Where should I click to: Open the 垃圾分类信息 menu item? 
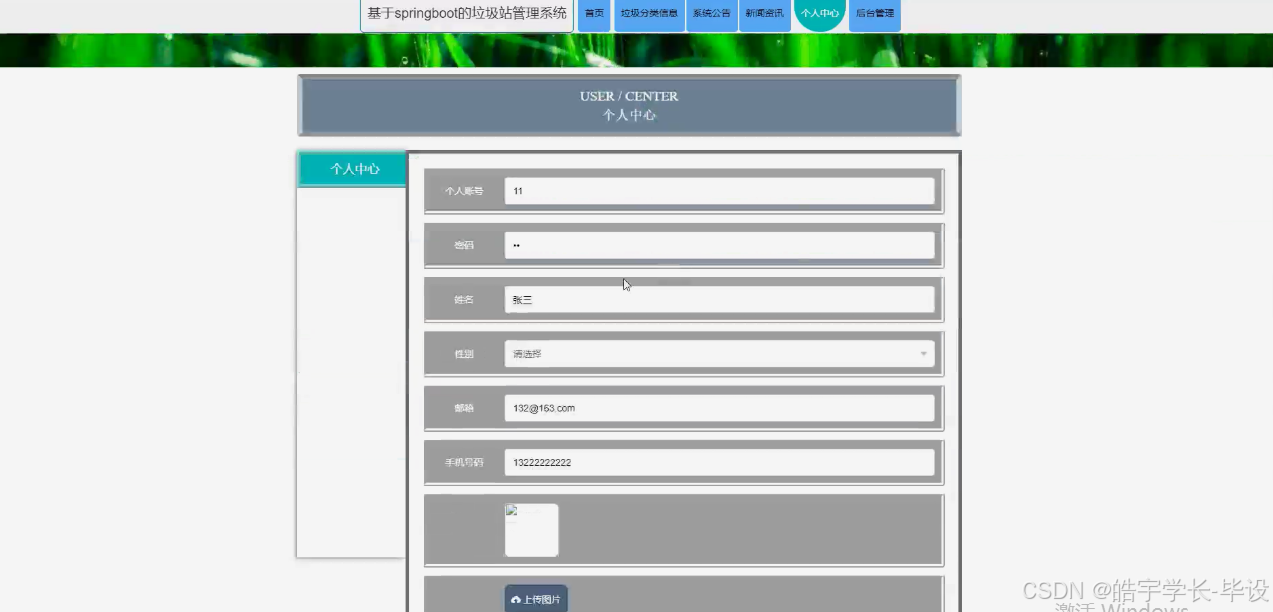[x=648, y=14]
